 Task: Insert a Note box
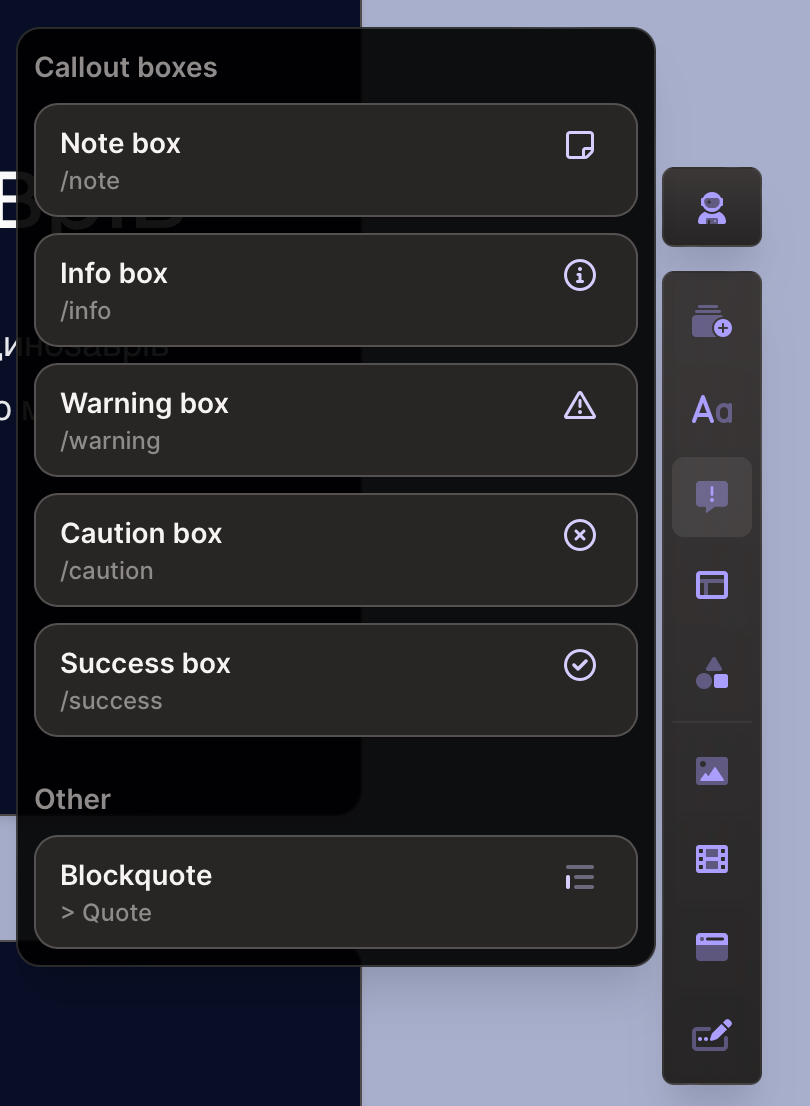pyautogui.click(x=300, y=160)
